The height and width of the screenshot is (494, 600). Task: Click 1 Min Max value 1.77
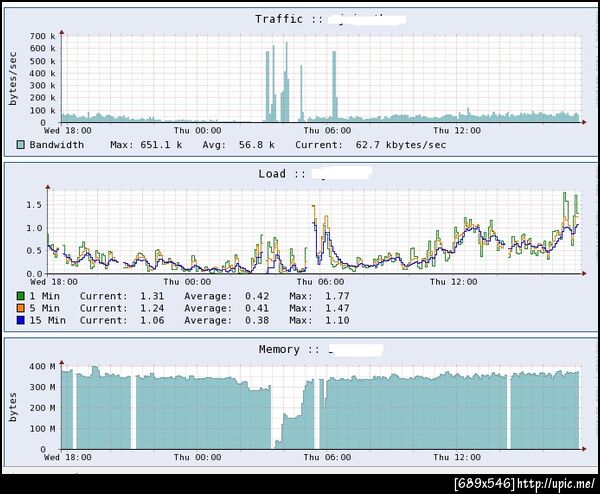(x=337, y=296)
